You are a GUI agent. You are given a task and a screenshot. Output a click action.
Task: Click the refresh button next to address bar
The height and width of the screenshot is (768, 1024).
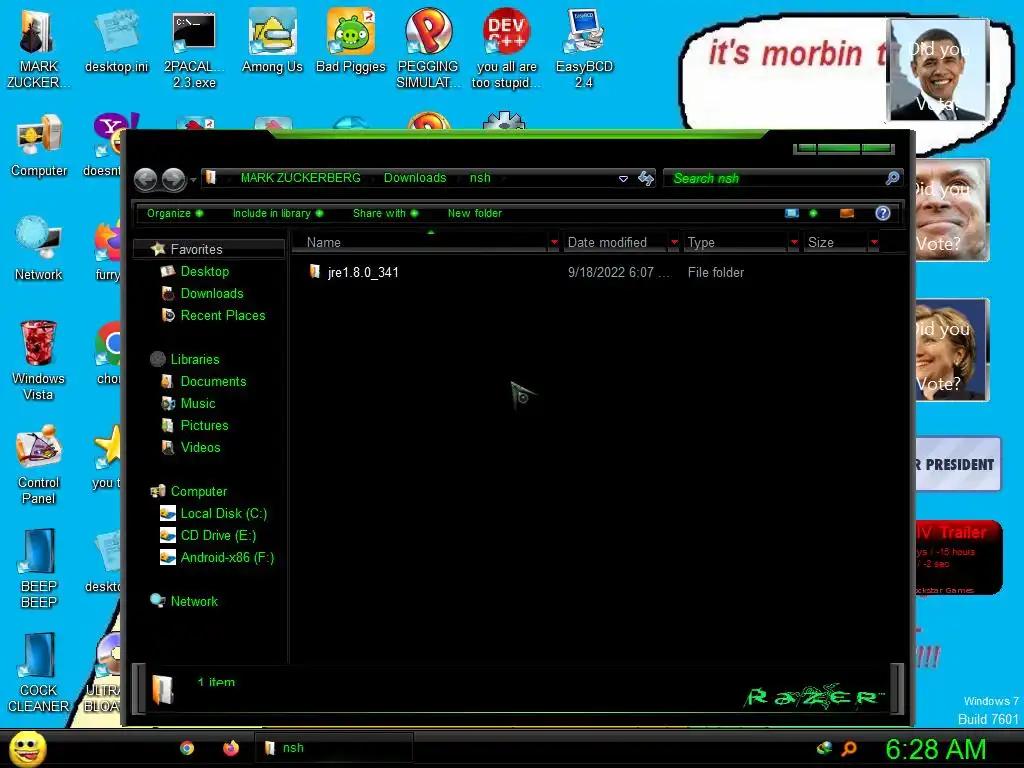(x=646, y=178)
